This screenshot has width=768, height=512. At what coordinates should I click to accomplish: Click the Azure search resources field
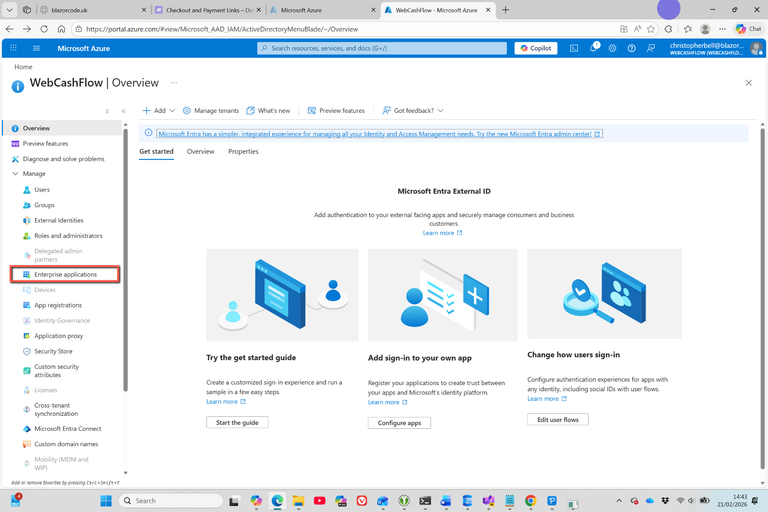coord(380,48)
